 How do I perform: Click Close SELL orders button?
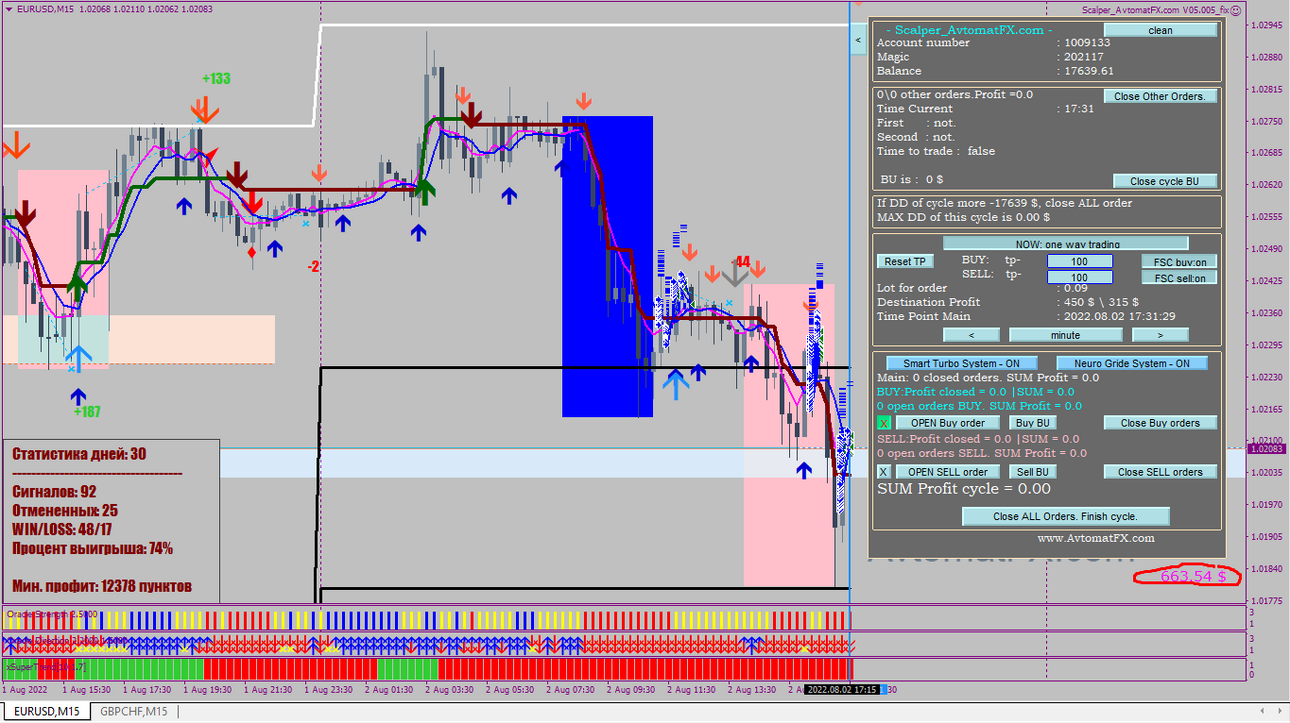click(x=1160, y=472)
